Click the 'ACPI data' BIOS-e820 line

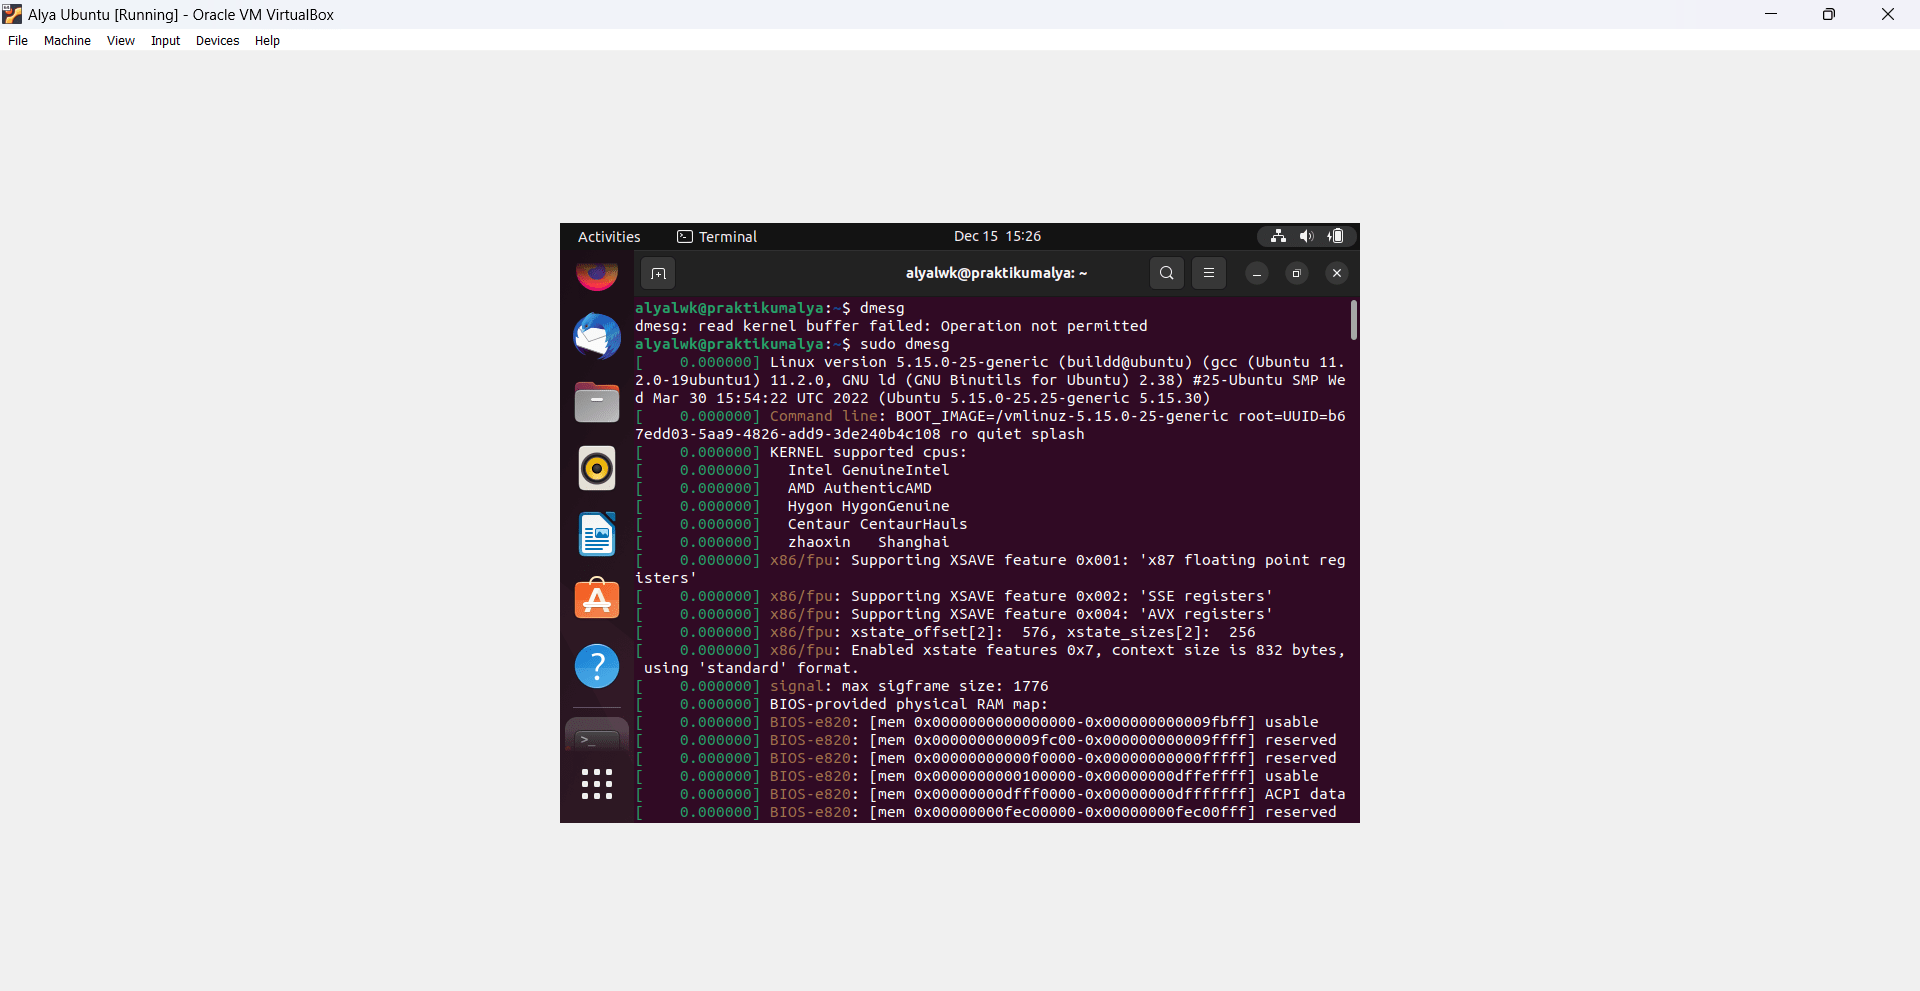coord(990,794)
